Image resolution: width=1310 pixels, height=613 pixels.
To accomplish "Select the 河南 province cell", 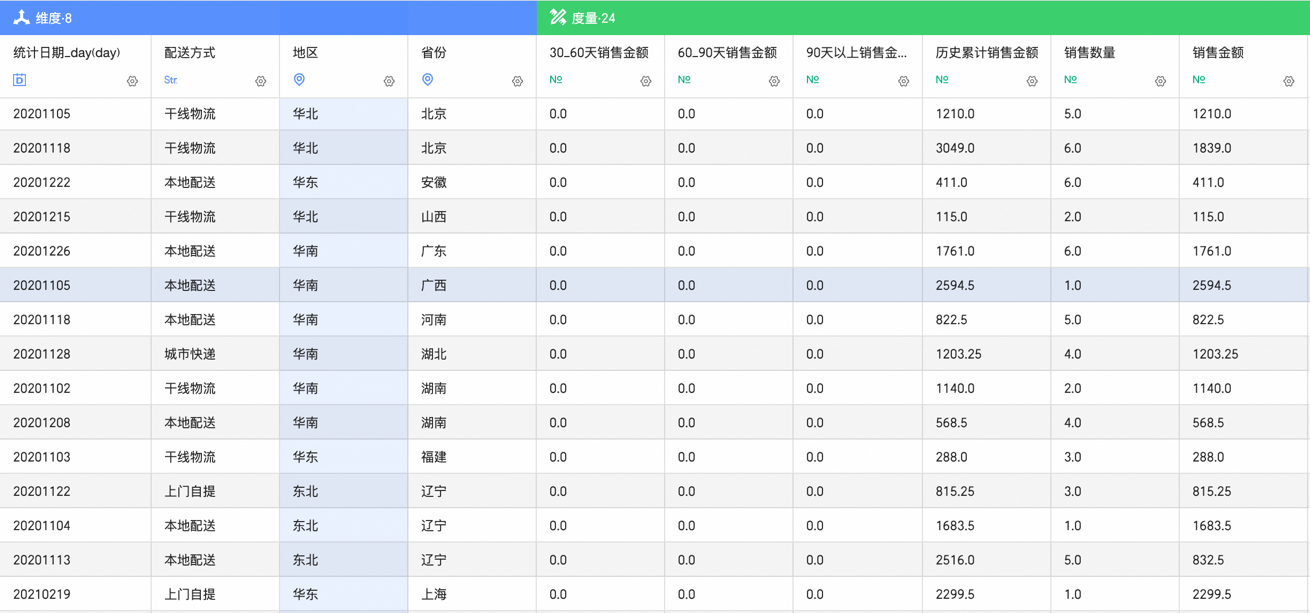I will [472, 320].
